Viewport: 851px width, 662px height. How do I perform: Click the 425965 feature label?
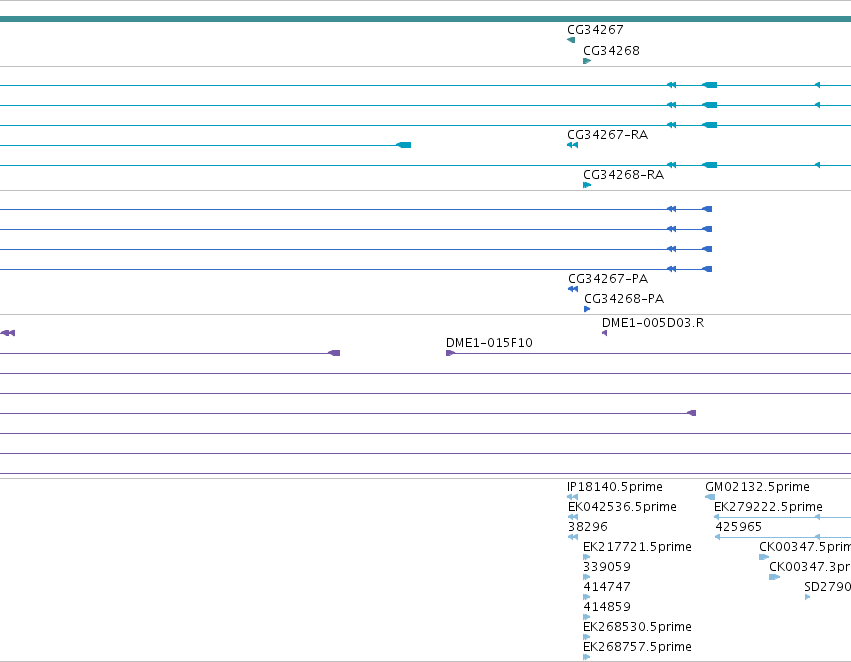tap(739, 527)
